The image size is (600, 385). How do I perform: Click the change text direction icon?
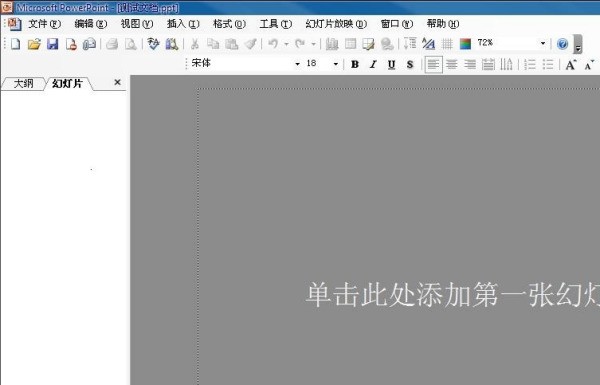(x=507, y=64)
